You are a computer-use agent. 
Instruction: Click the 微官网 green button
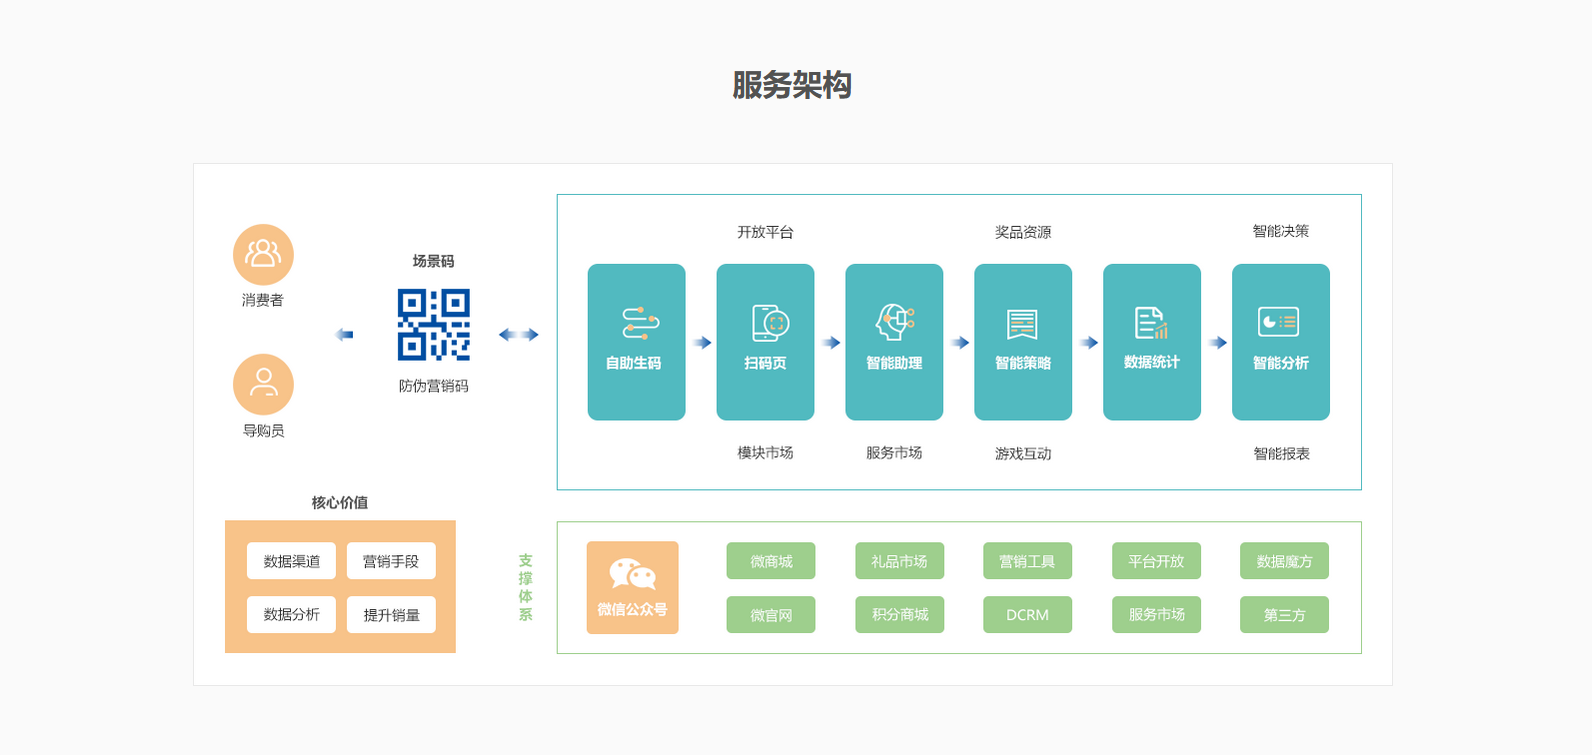(771, 615)
